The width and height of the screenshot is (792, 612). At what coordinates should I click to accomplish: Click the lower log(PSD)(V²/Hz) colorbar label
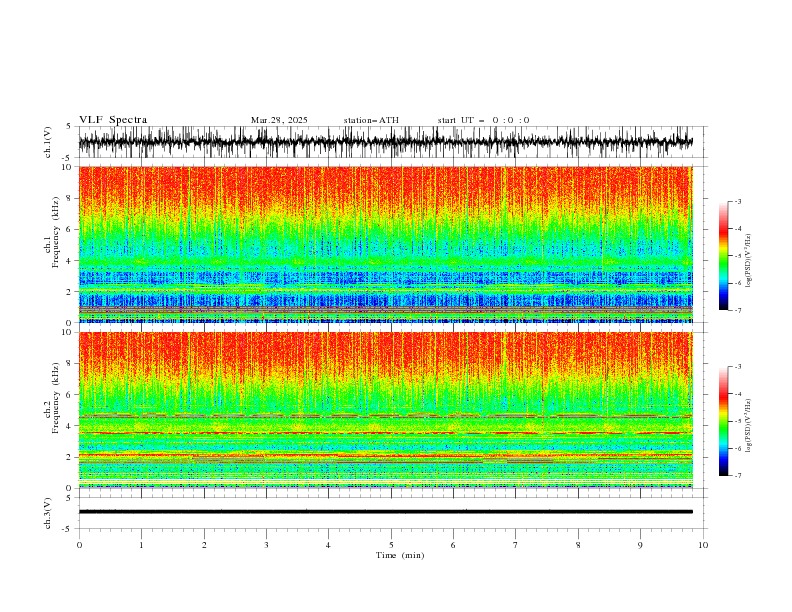point(749,426)
